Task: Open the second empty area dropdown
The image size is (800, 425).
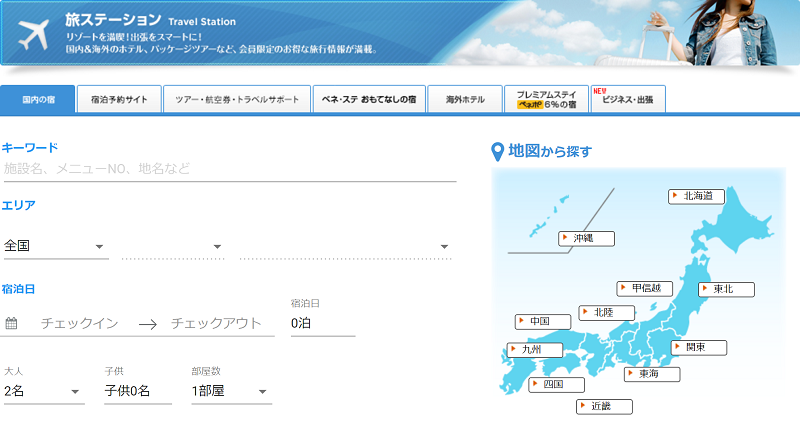Action: (x=173, y=246)
